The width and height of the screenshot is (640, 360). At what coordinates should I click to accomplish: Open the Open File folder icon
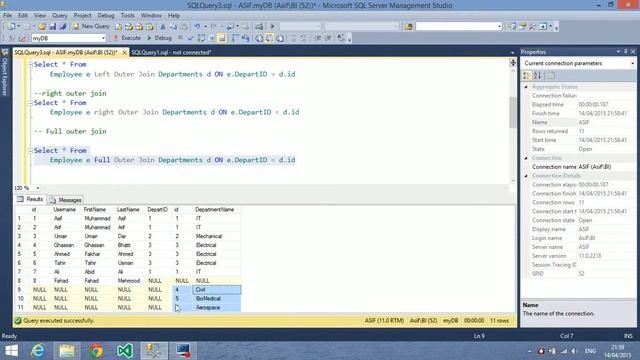click(x=42, y=27)
